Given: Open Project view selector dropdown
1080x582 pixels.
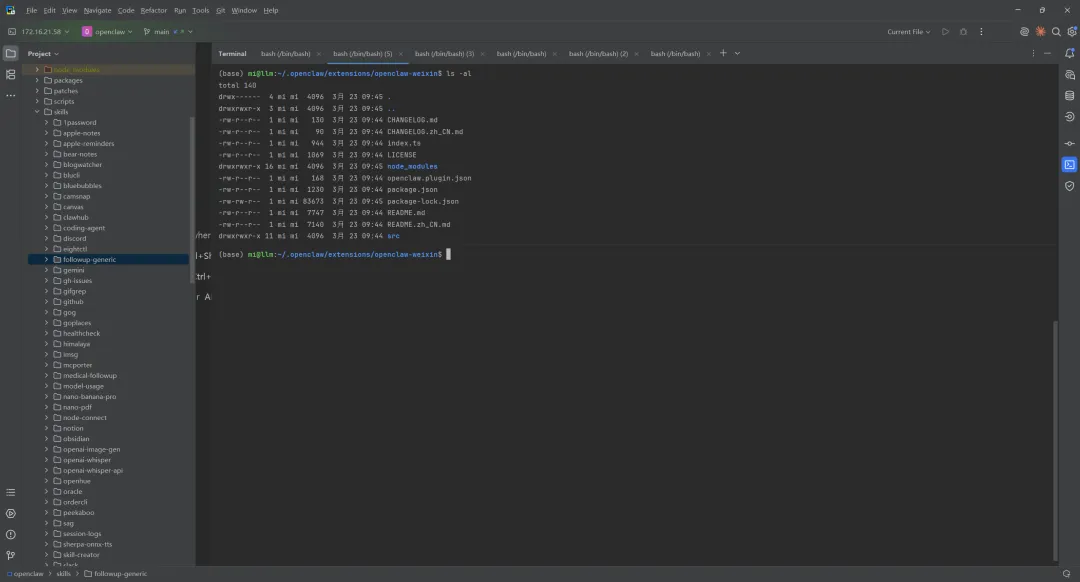Looking at the screenshot, I should coord(43,53).
